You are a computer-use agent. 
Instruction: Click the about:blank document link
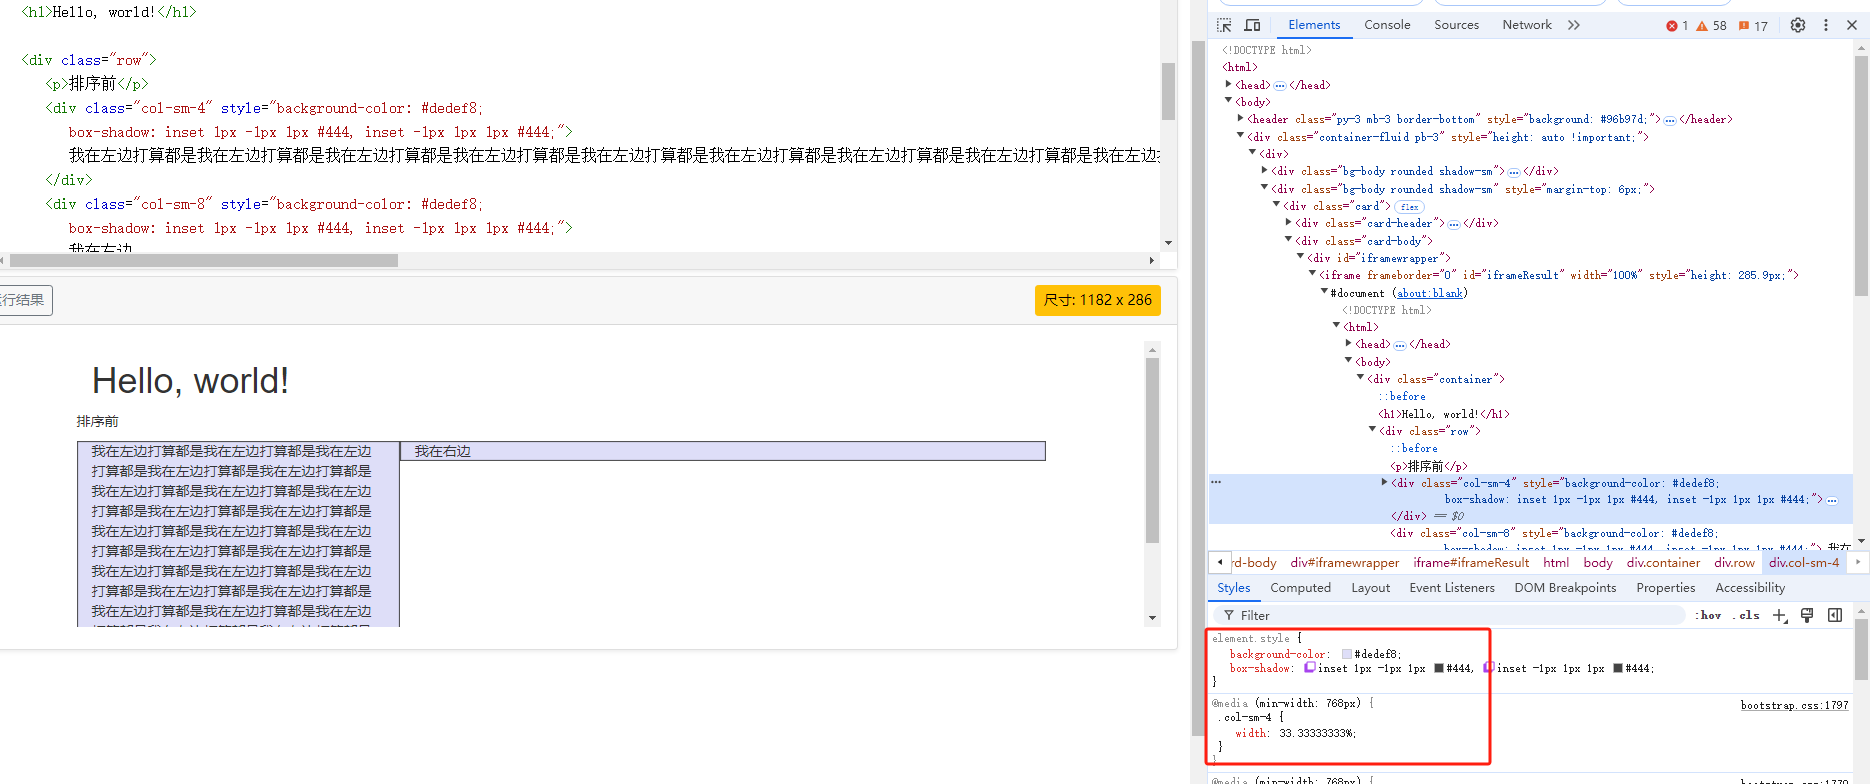click(x=1430, y=294)
